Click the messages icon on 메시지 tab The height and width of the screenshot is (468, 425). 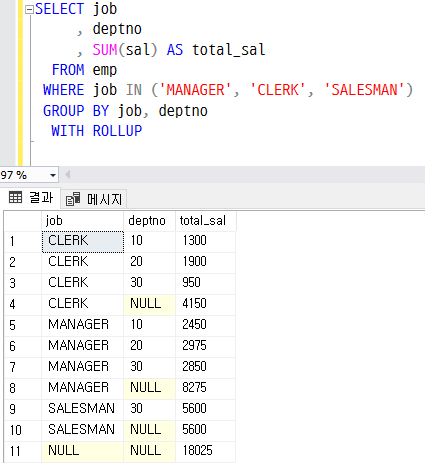pos(73,199)
